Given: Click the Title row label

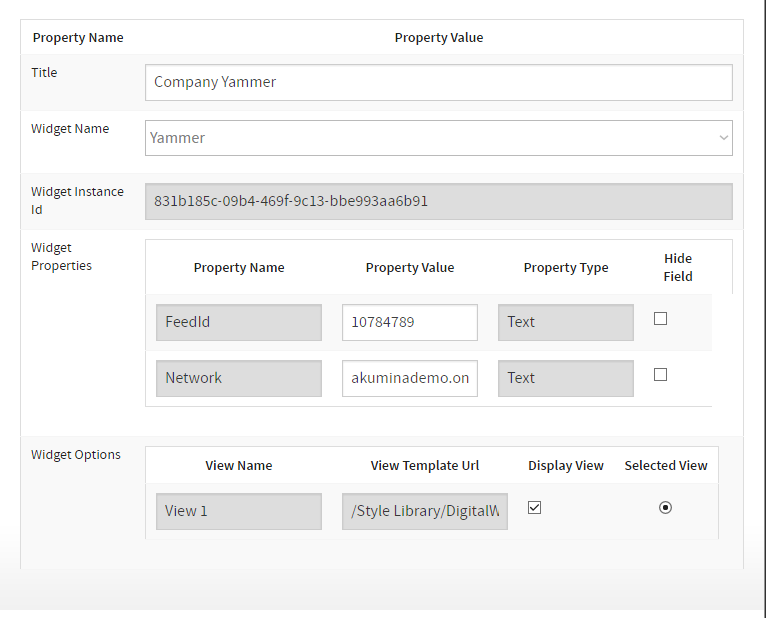Looking at the screenshot, I should tap(44, 73).
